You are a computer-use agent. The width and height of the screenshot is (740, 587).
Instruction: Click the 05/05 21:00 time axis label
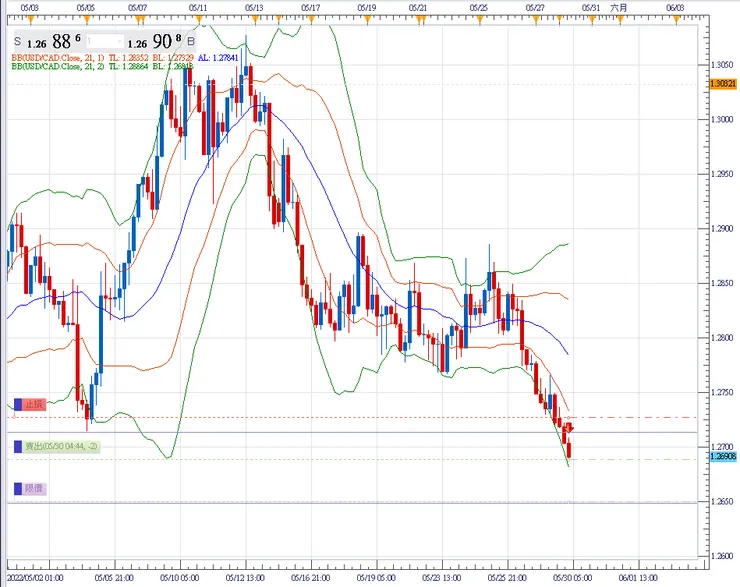[x=114, y=578]
